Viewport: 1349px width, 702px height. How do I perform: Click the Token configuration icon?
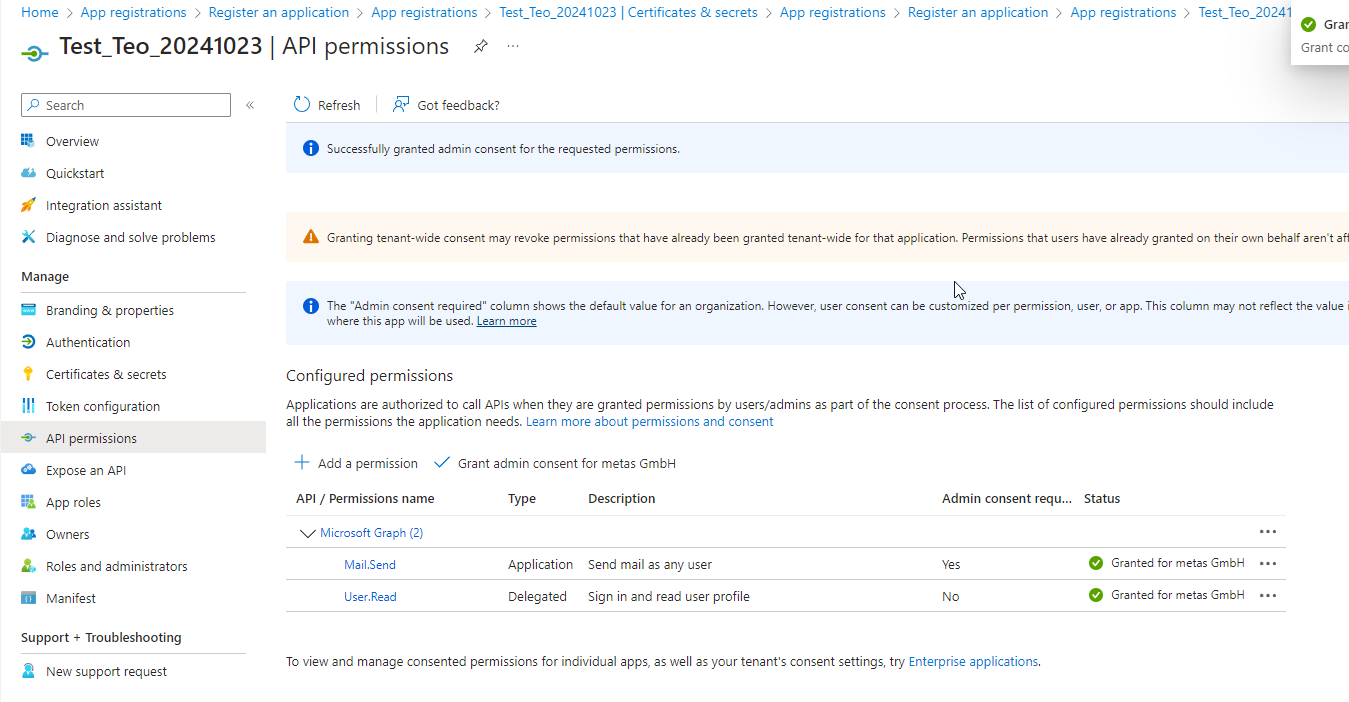[x=28, y=406]
